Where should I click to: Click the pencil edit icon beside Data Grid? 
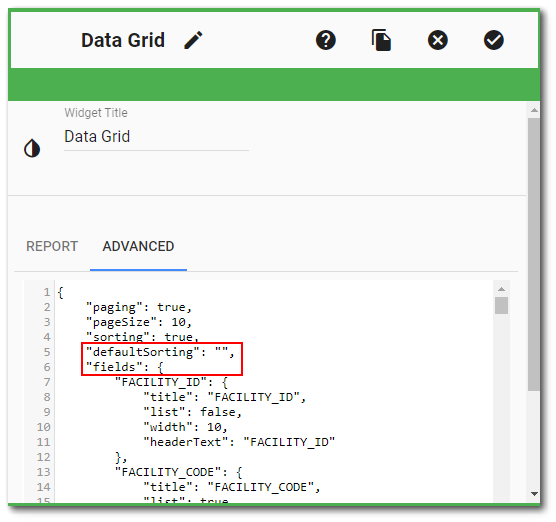[193, 40]
